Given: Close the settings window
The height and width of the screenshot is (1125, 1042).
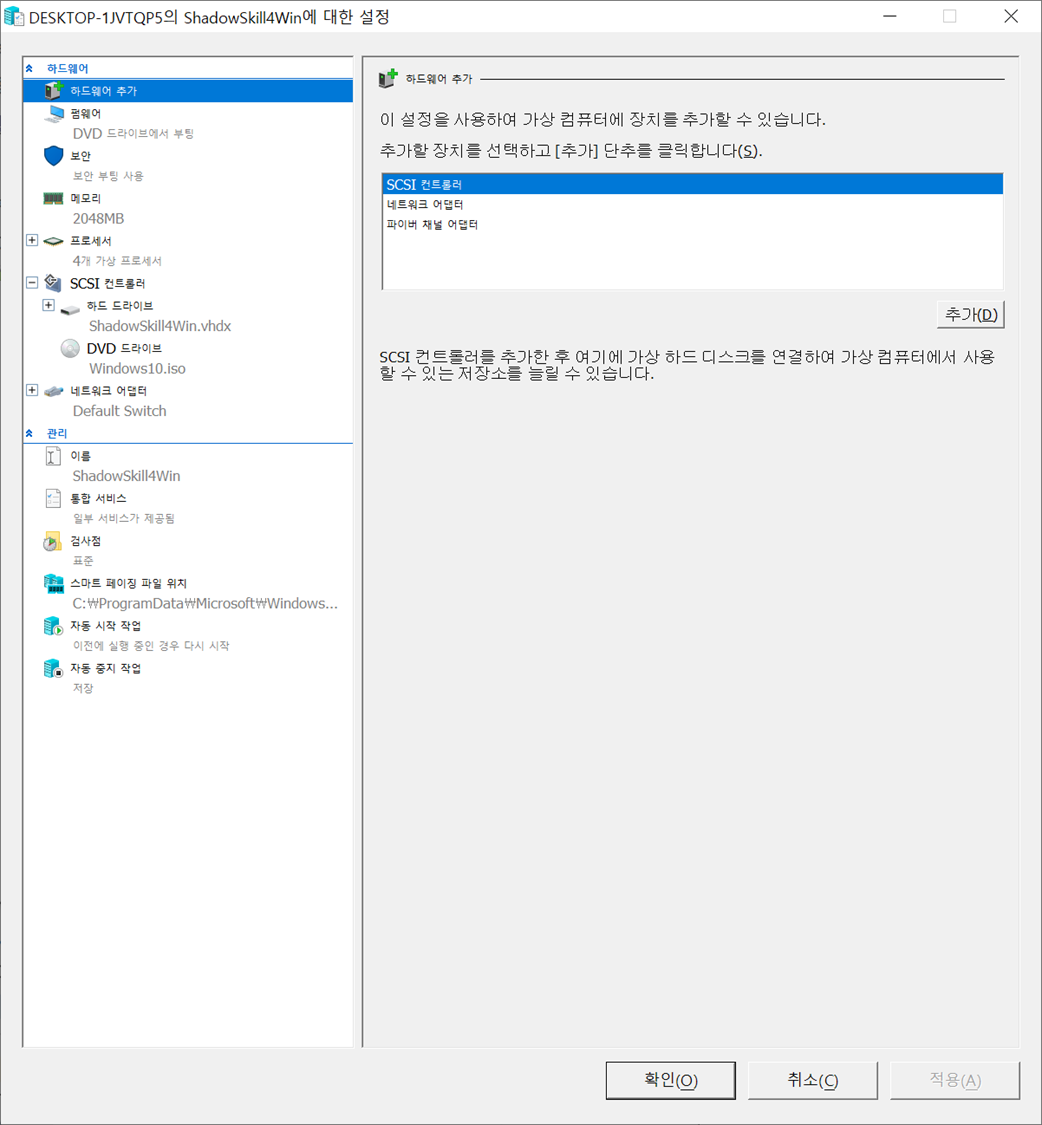Looking at the screenshot, I should [1010, 16].
